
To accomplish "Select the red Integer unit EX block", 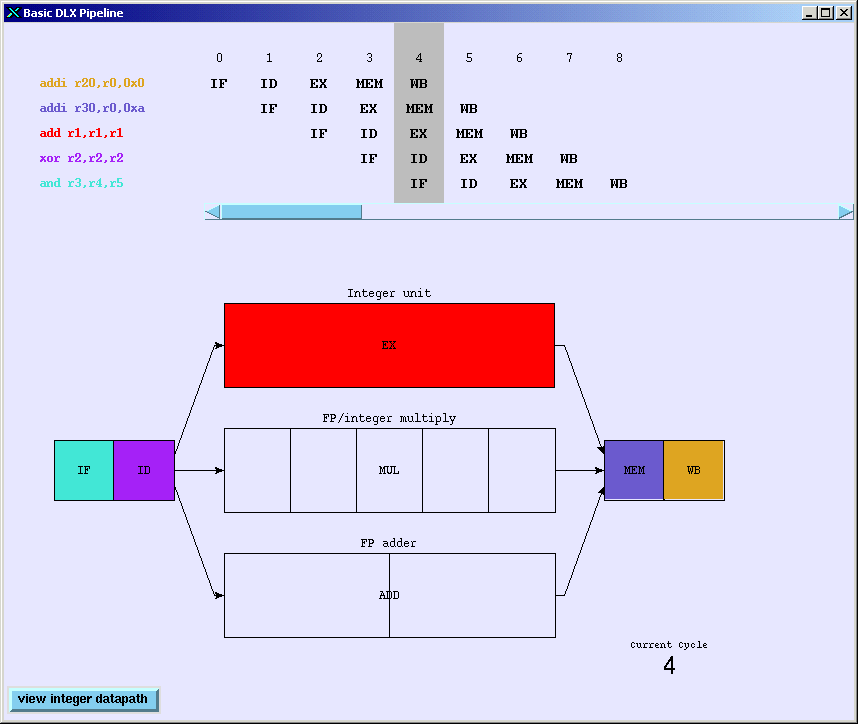I will pyautogui.click(x=389, y=345).
